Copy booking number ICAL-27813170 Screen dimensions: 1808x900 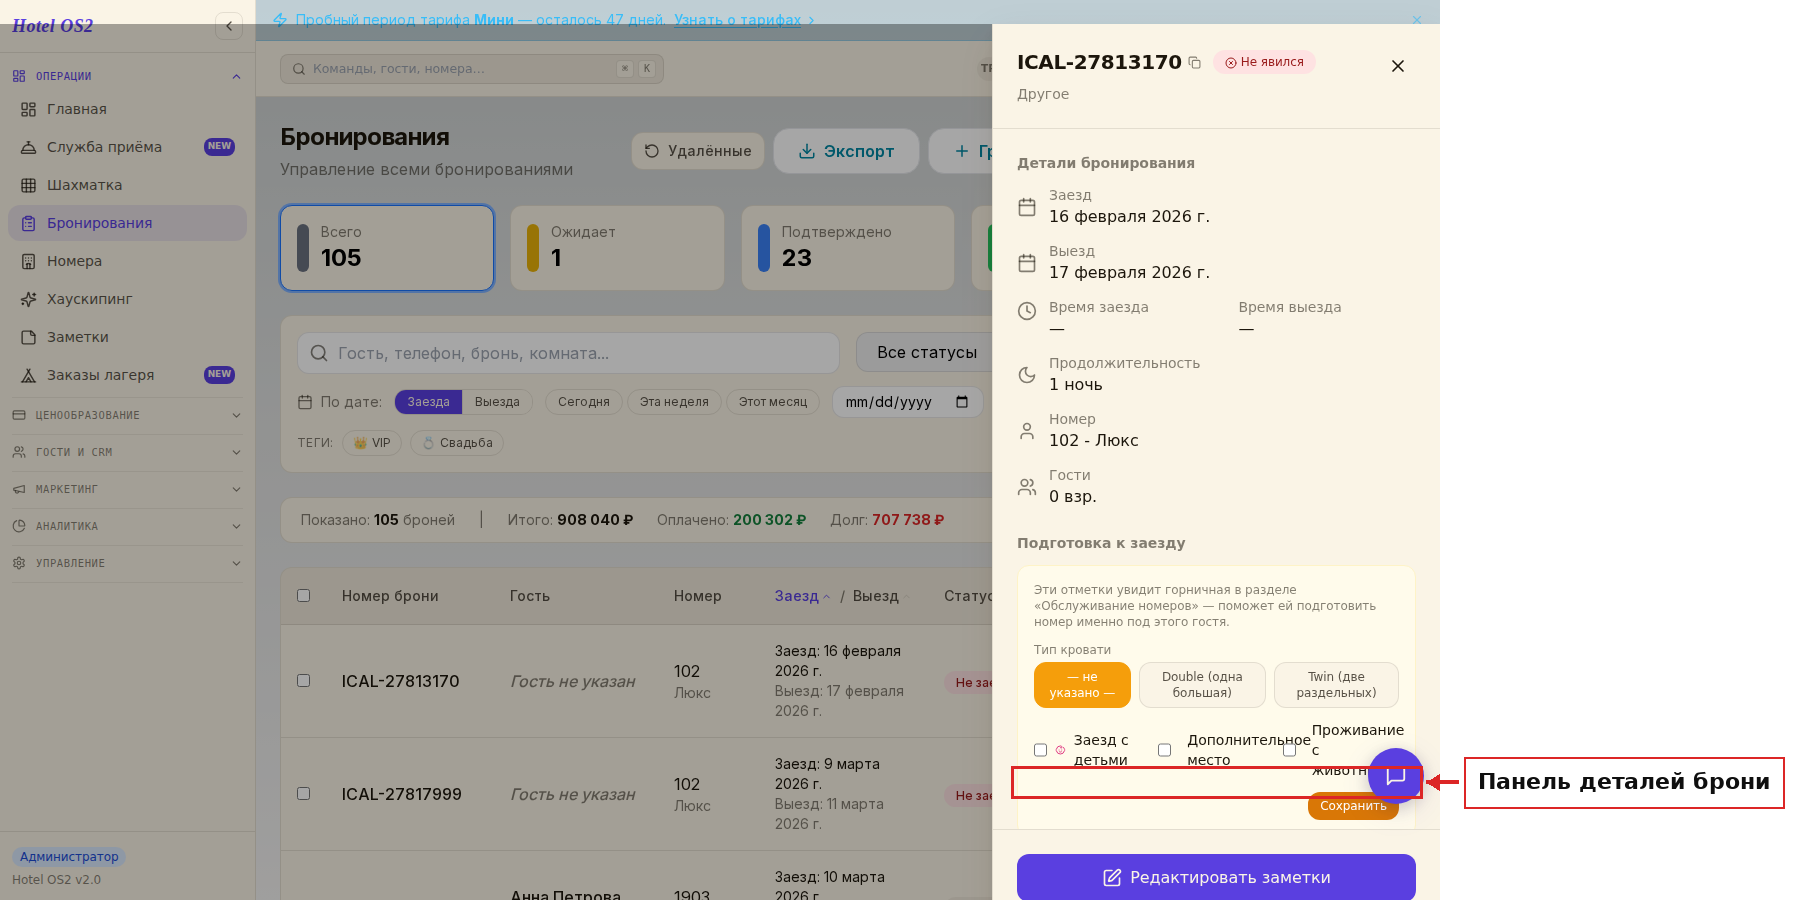[1194, 63]
